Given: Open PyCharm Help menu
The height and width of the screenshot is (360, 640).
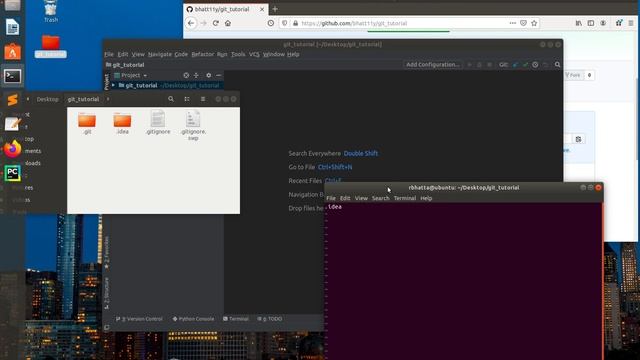Looking at the screenshot, I should click(293, 54).
